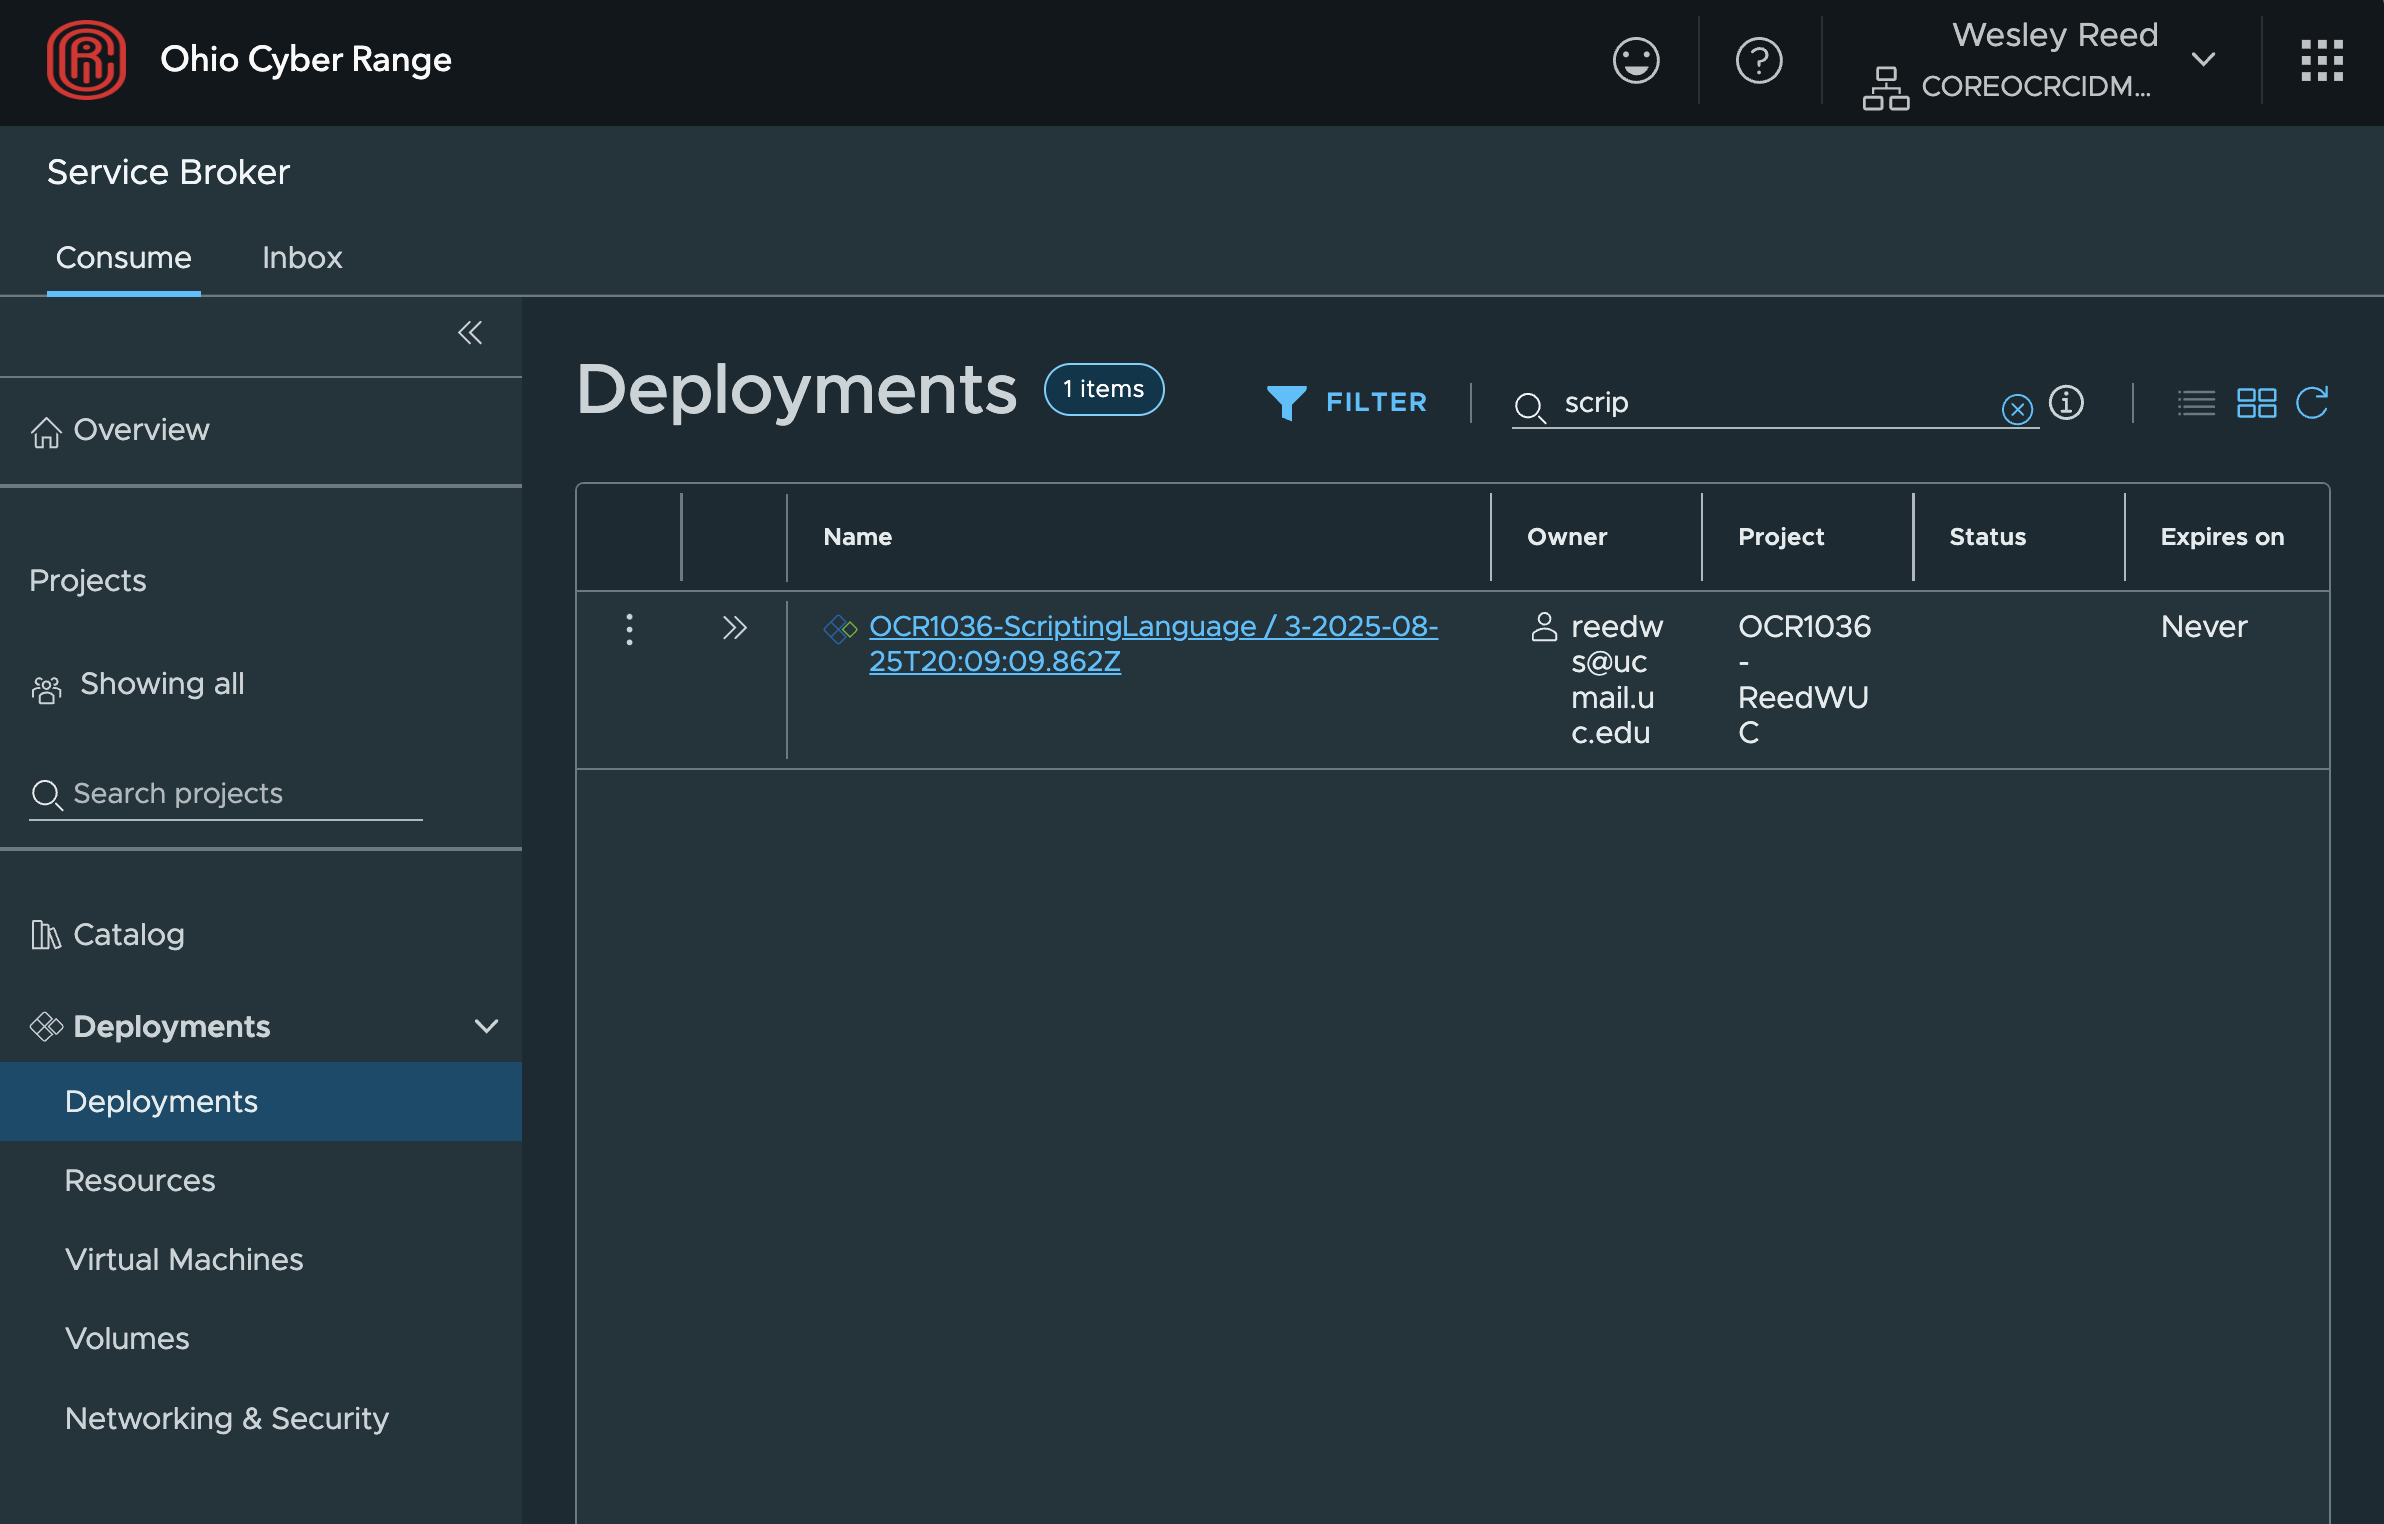Screen dimensions: 2384x1524
Task: Click the Catalog books icon
Action: [x=46, y=935]
